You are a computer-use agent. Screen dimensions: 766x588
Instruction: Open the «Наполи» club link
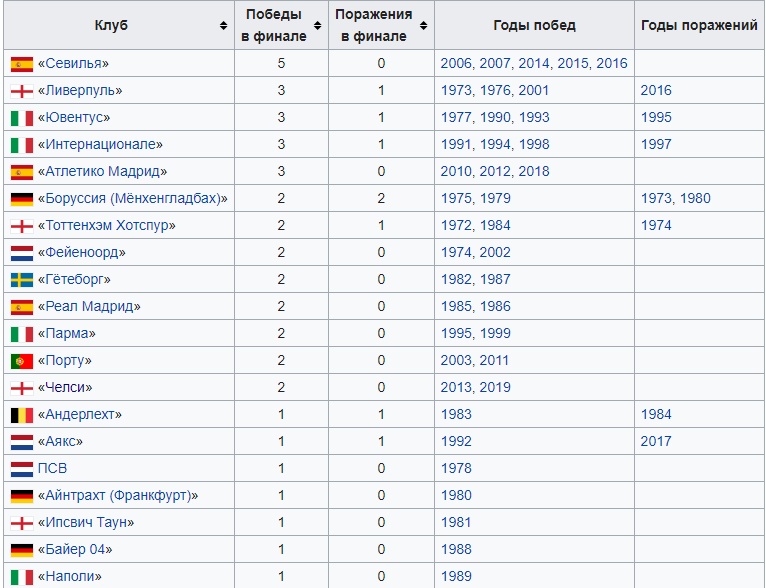click(x=70, y=576)
